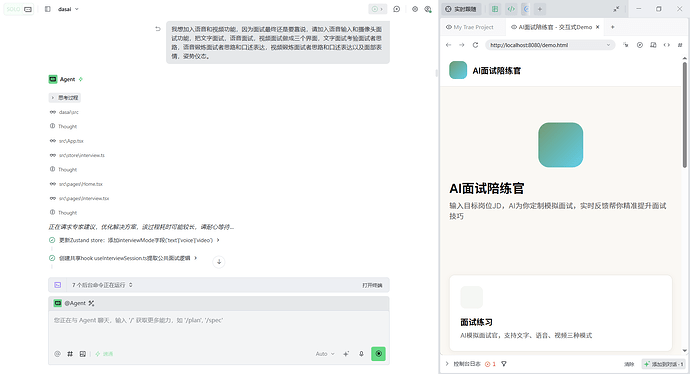Viewport: 690px width, 374px height.
Task: Reload the preview page
Action: click(475, 45)
